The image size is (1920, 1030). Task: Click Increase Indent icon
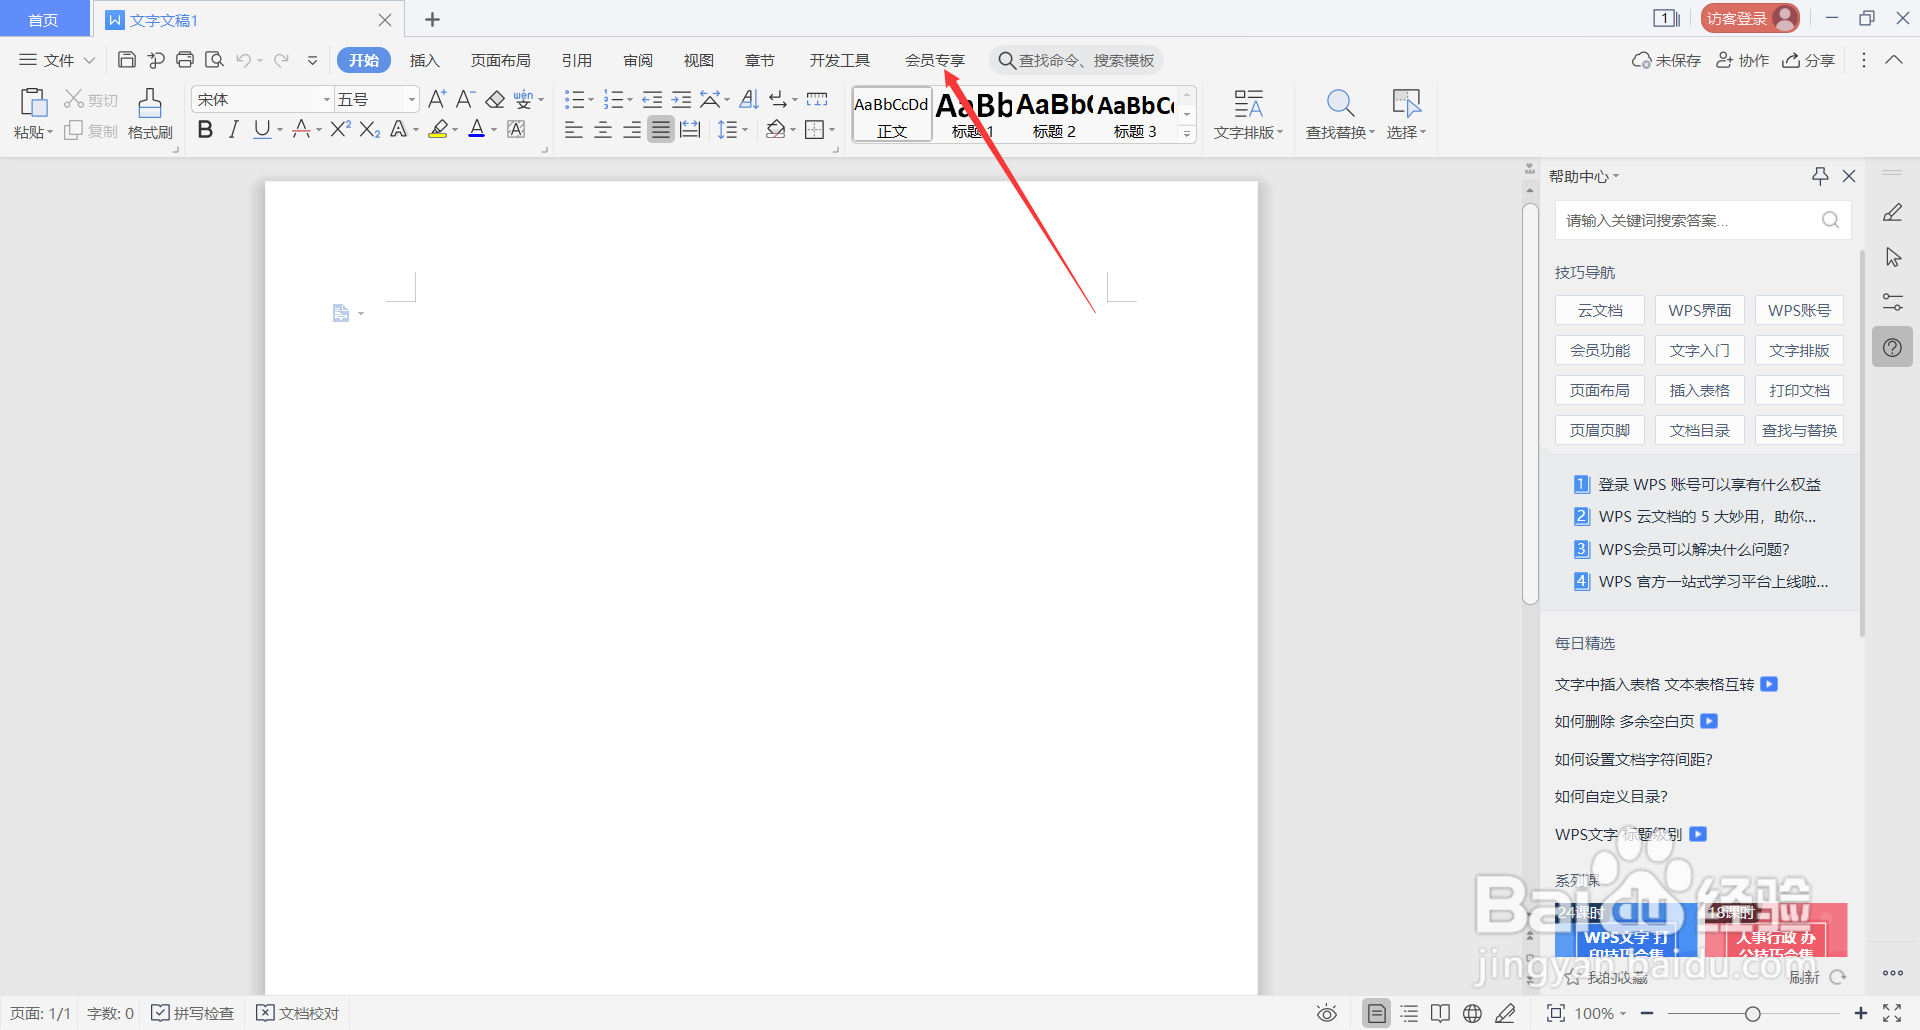(681, 99)
